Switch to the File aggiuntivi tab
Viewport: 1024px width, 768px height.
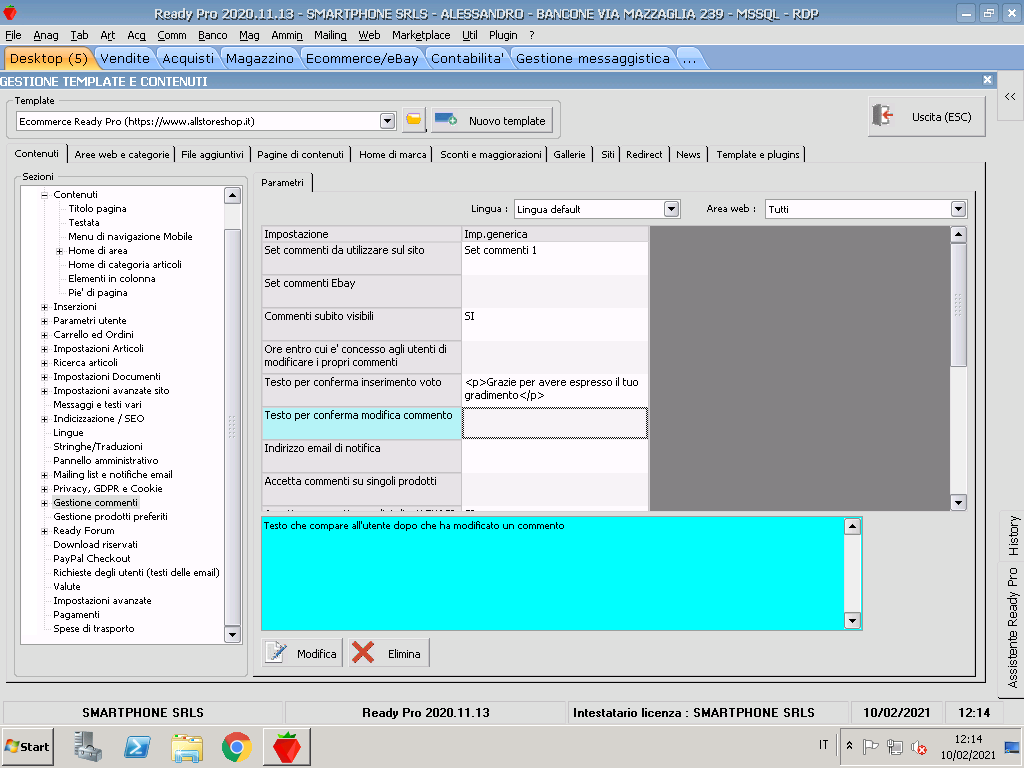click(x=212, y=154)
